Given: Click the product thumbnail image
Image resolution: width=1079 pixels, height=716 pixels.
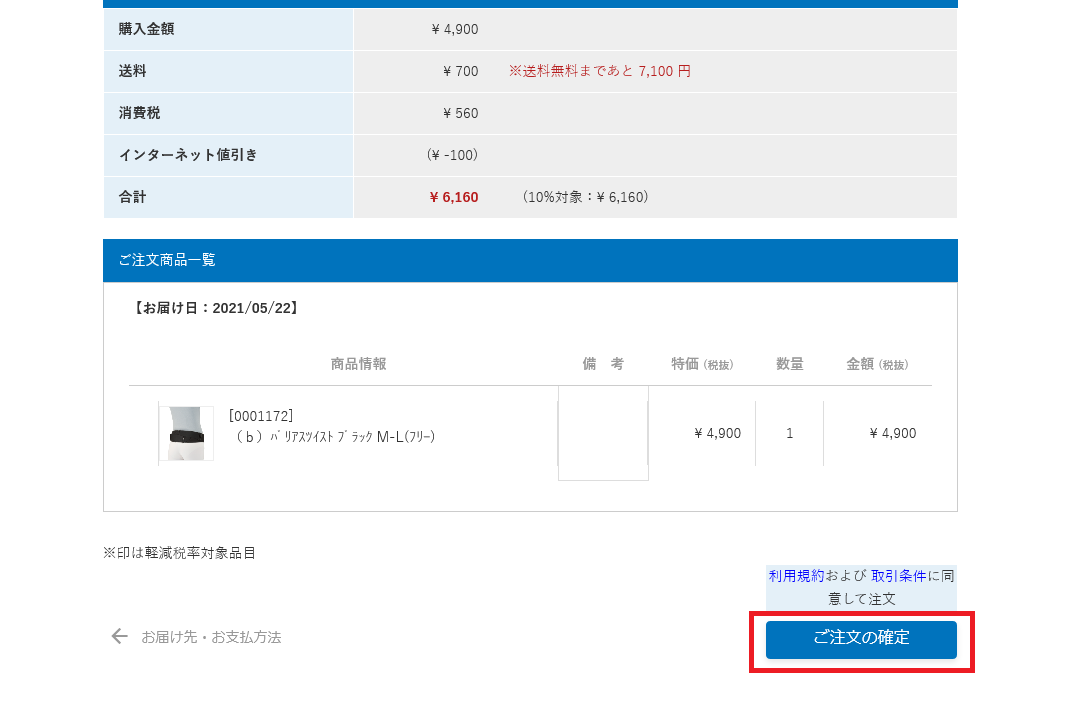Looking at the screenshot, I should (186, 433).
